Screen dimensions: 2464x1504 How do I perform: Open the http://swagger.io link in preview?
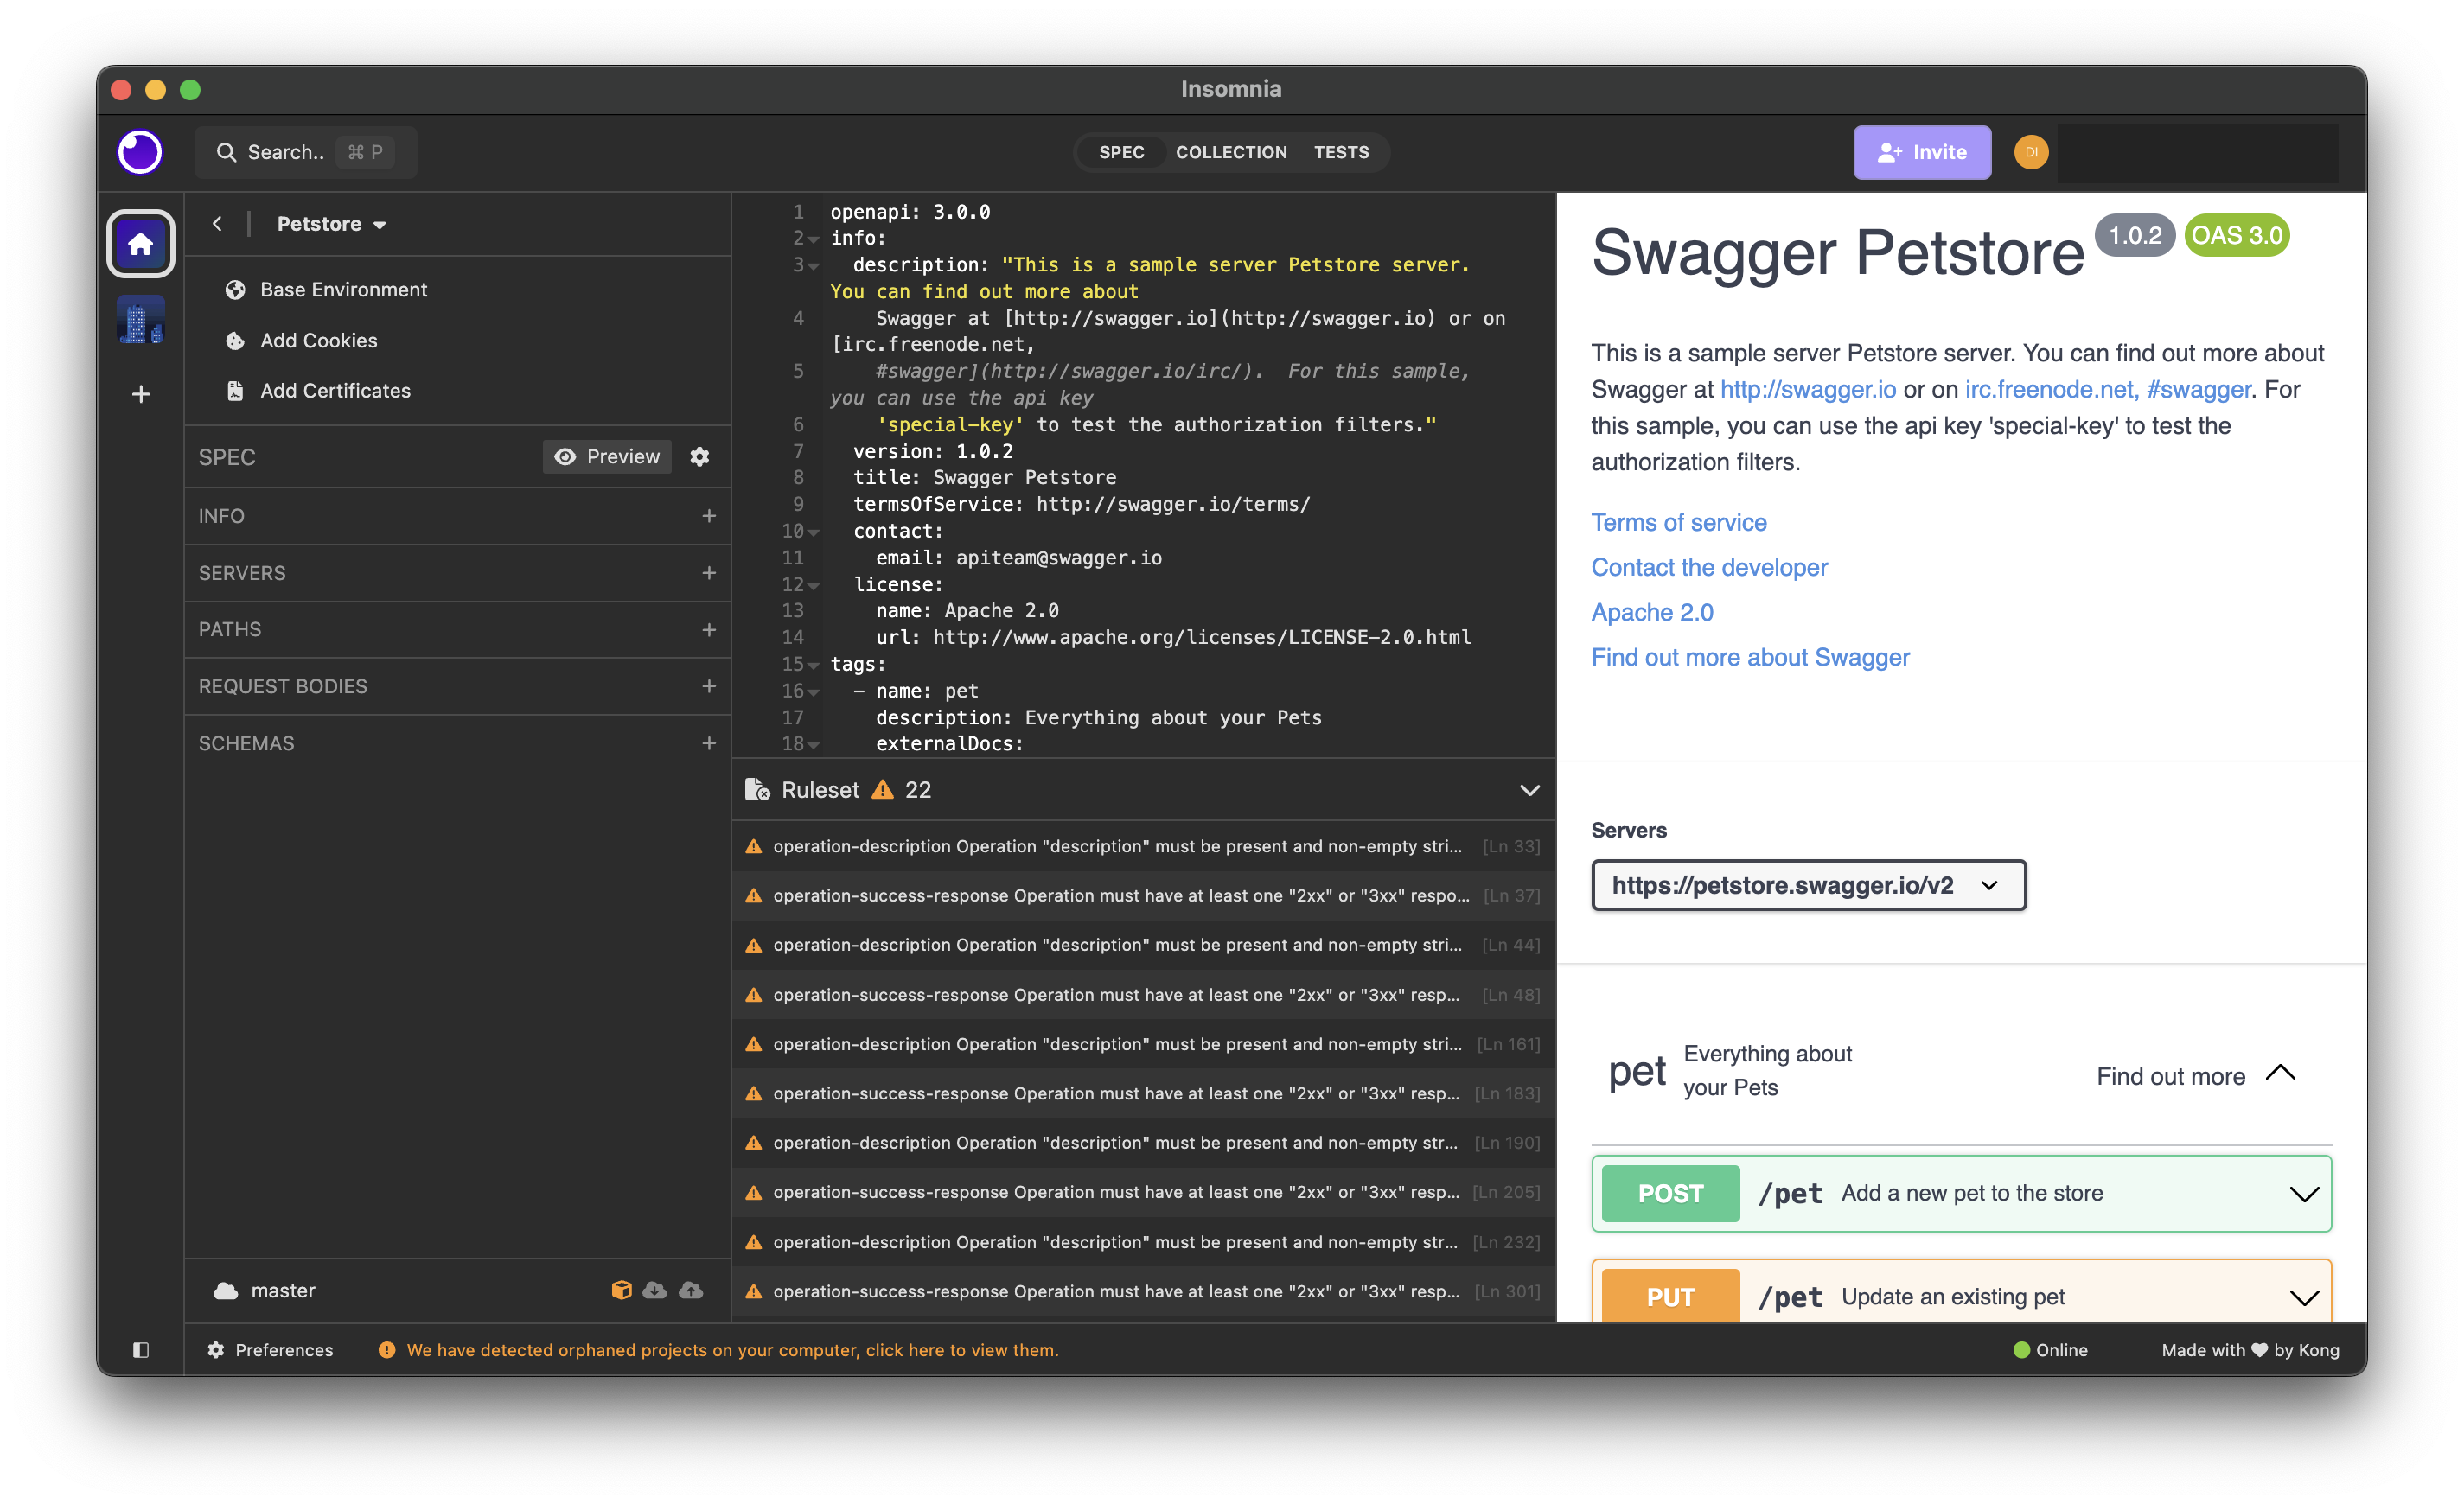(x=1807, y=389)
